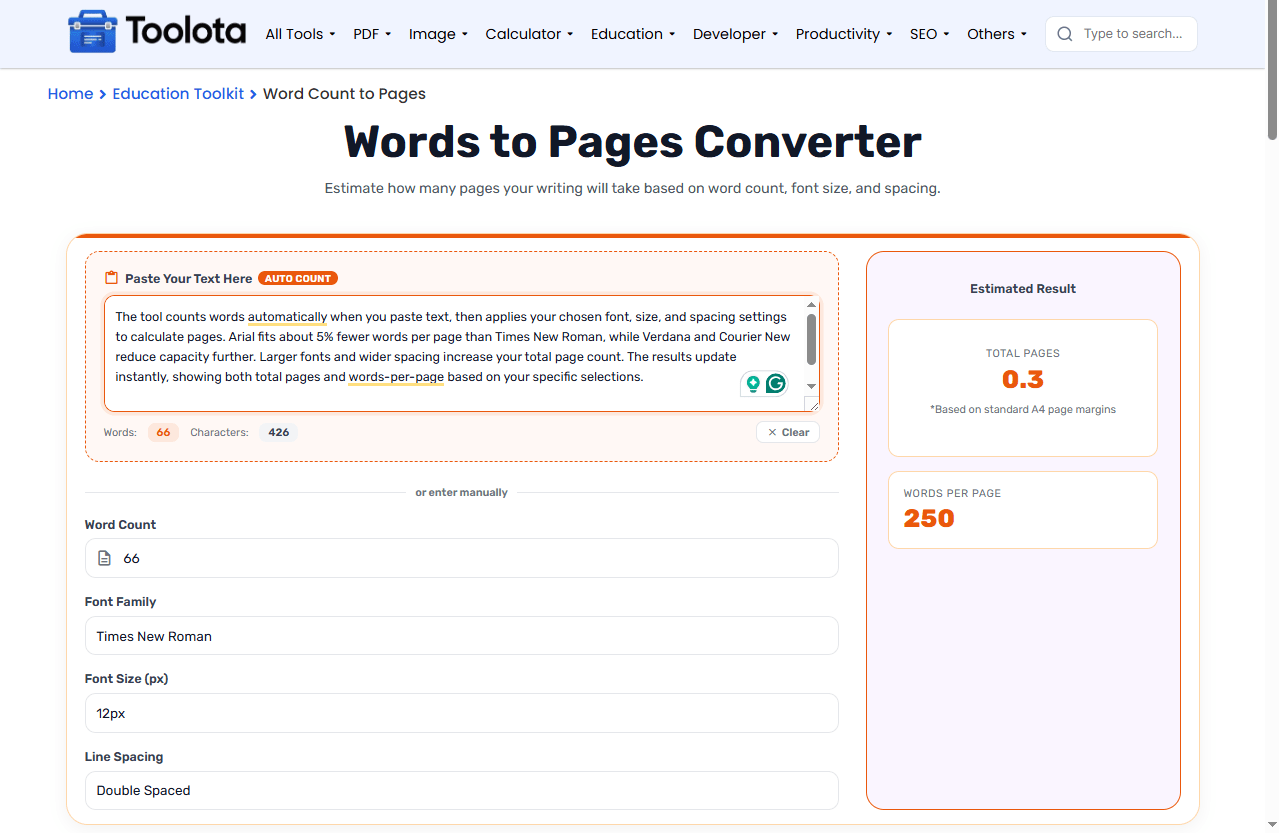Open the Education Toolkit breadcrumb link
Screen dimensions: 1279x833
tap(178, 94)
